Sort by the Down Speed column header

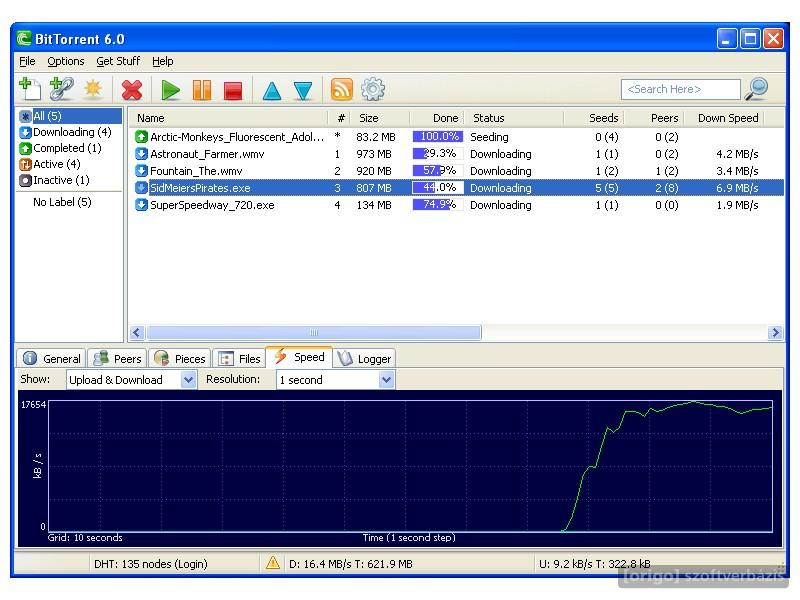coord(726,118)
